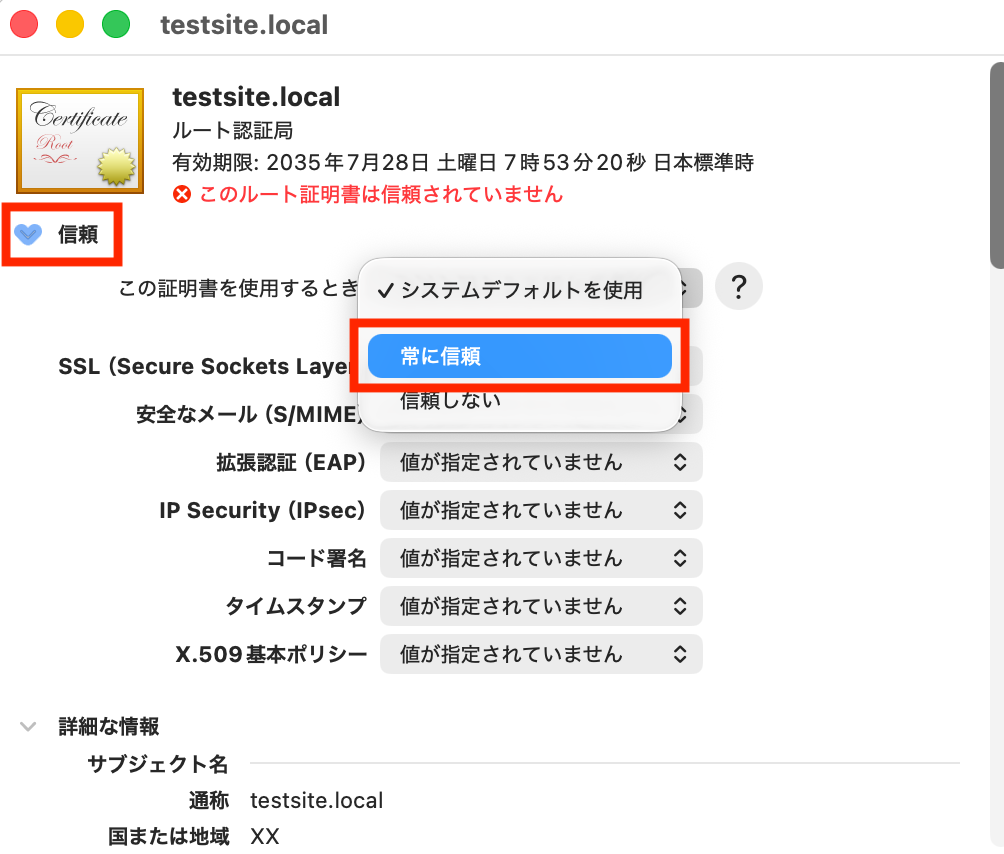Open the IP Security (IPsec) dropdown
This screenshot has width=1004, height=854.
[541, 510]
